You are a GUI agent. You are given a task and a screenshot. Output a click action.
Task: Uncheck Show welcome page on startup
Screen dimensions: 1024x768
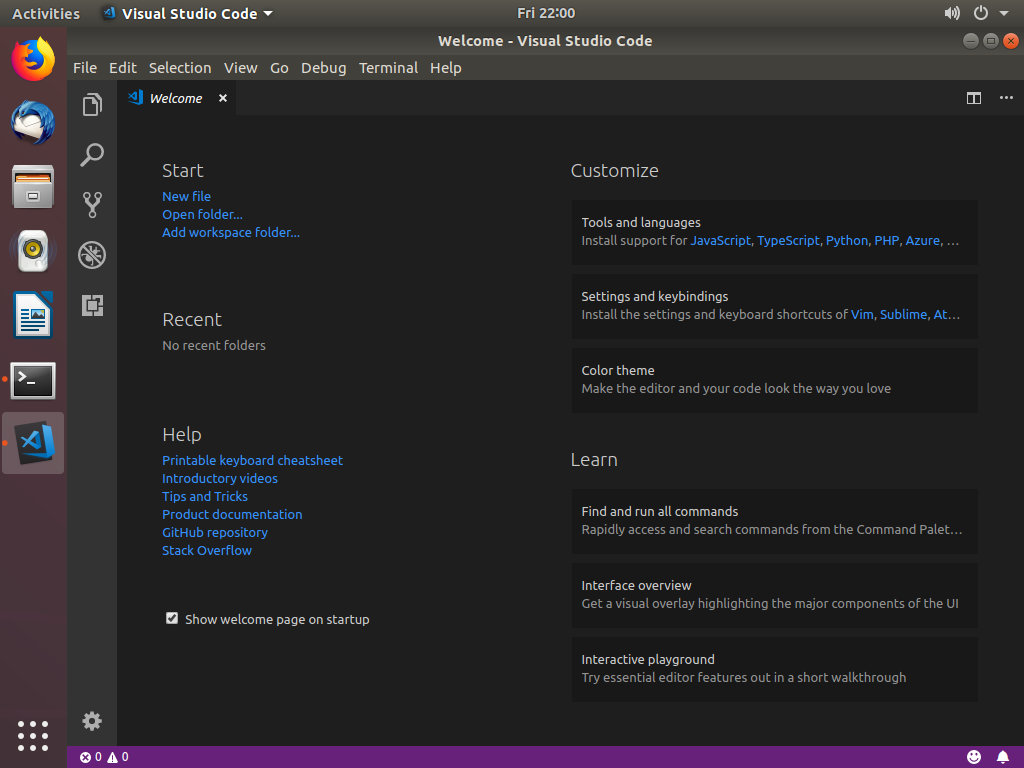(x=172, y=618)
